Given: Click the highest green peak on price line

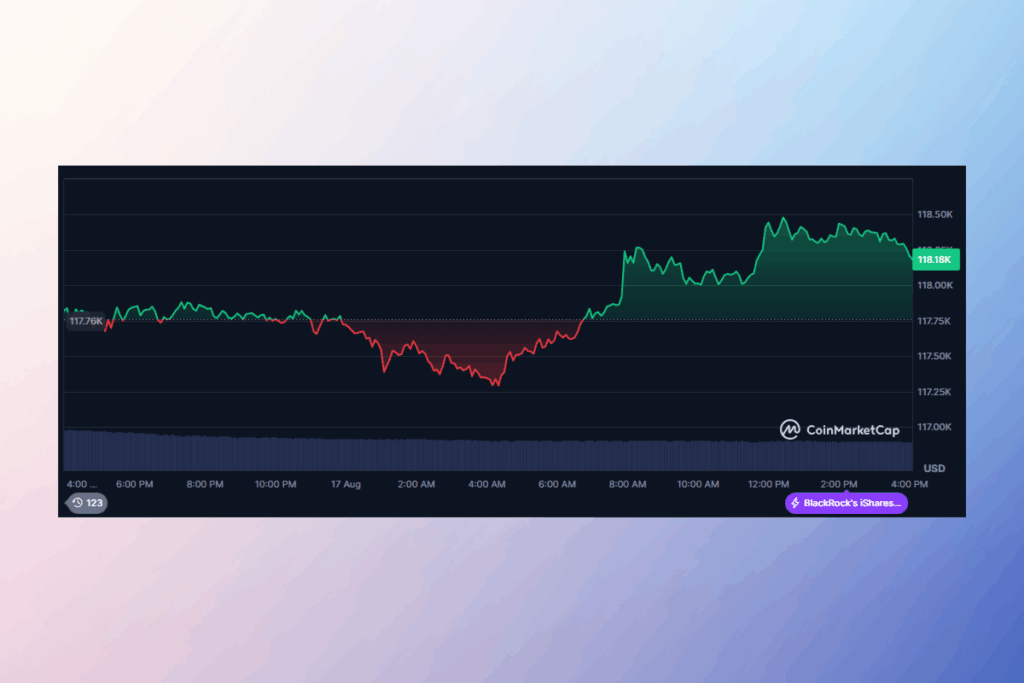Looking at the screenshot, I should [x=784, y=219].
